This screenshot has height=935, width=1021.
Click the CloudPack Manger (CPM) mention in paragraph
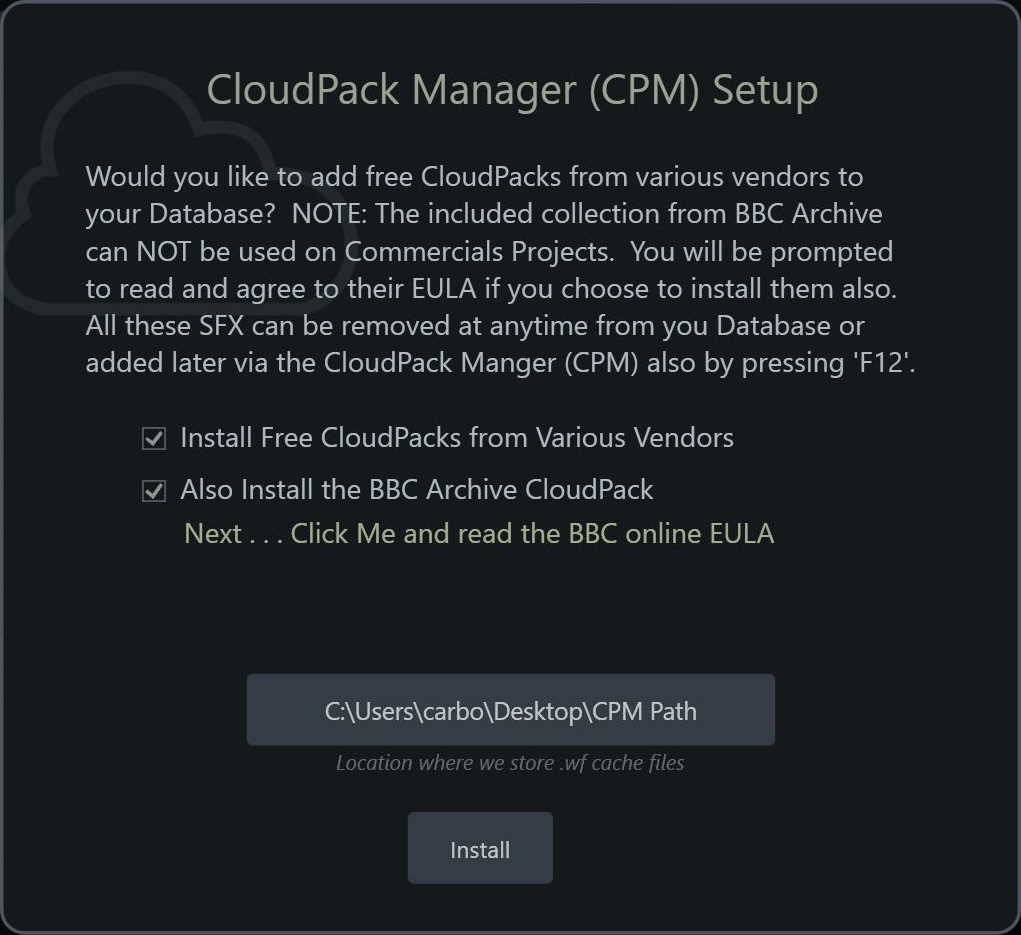[x=481, y=363]
